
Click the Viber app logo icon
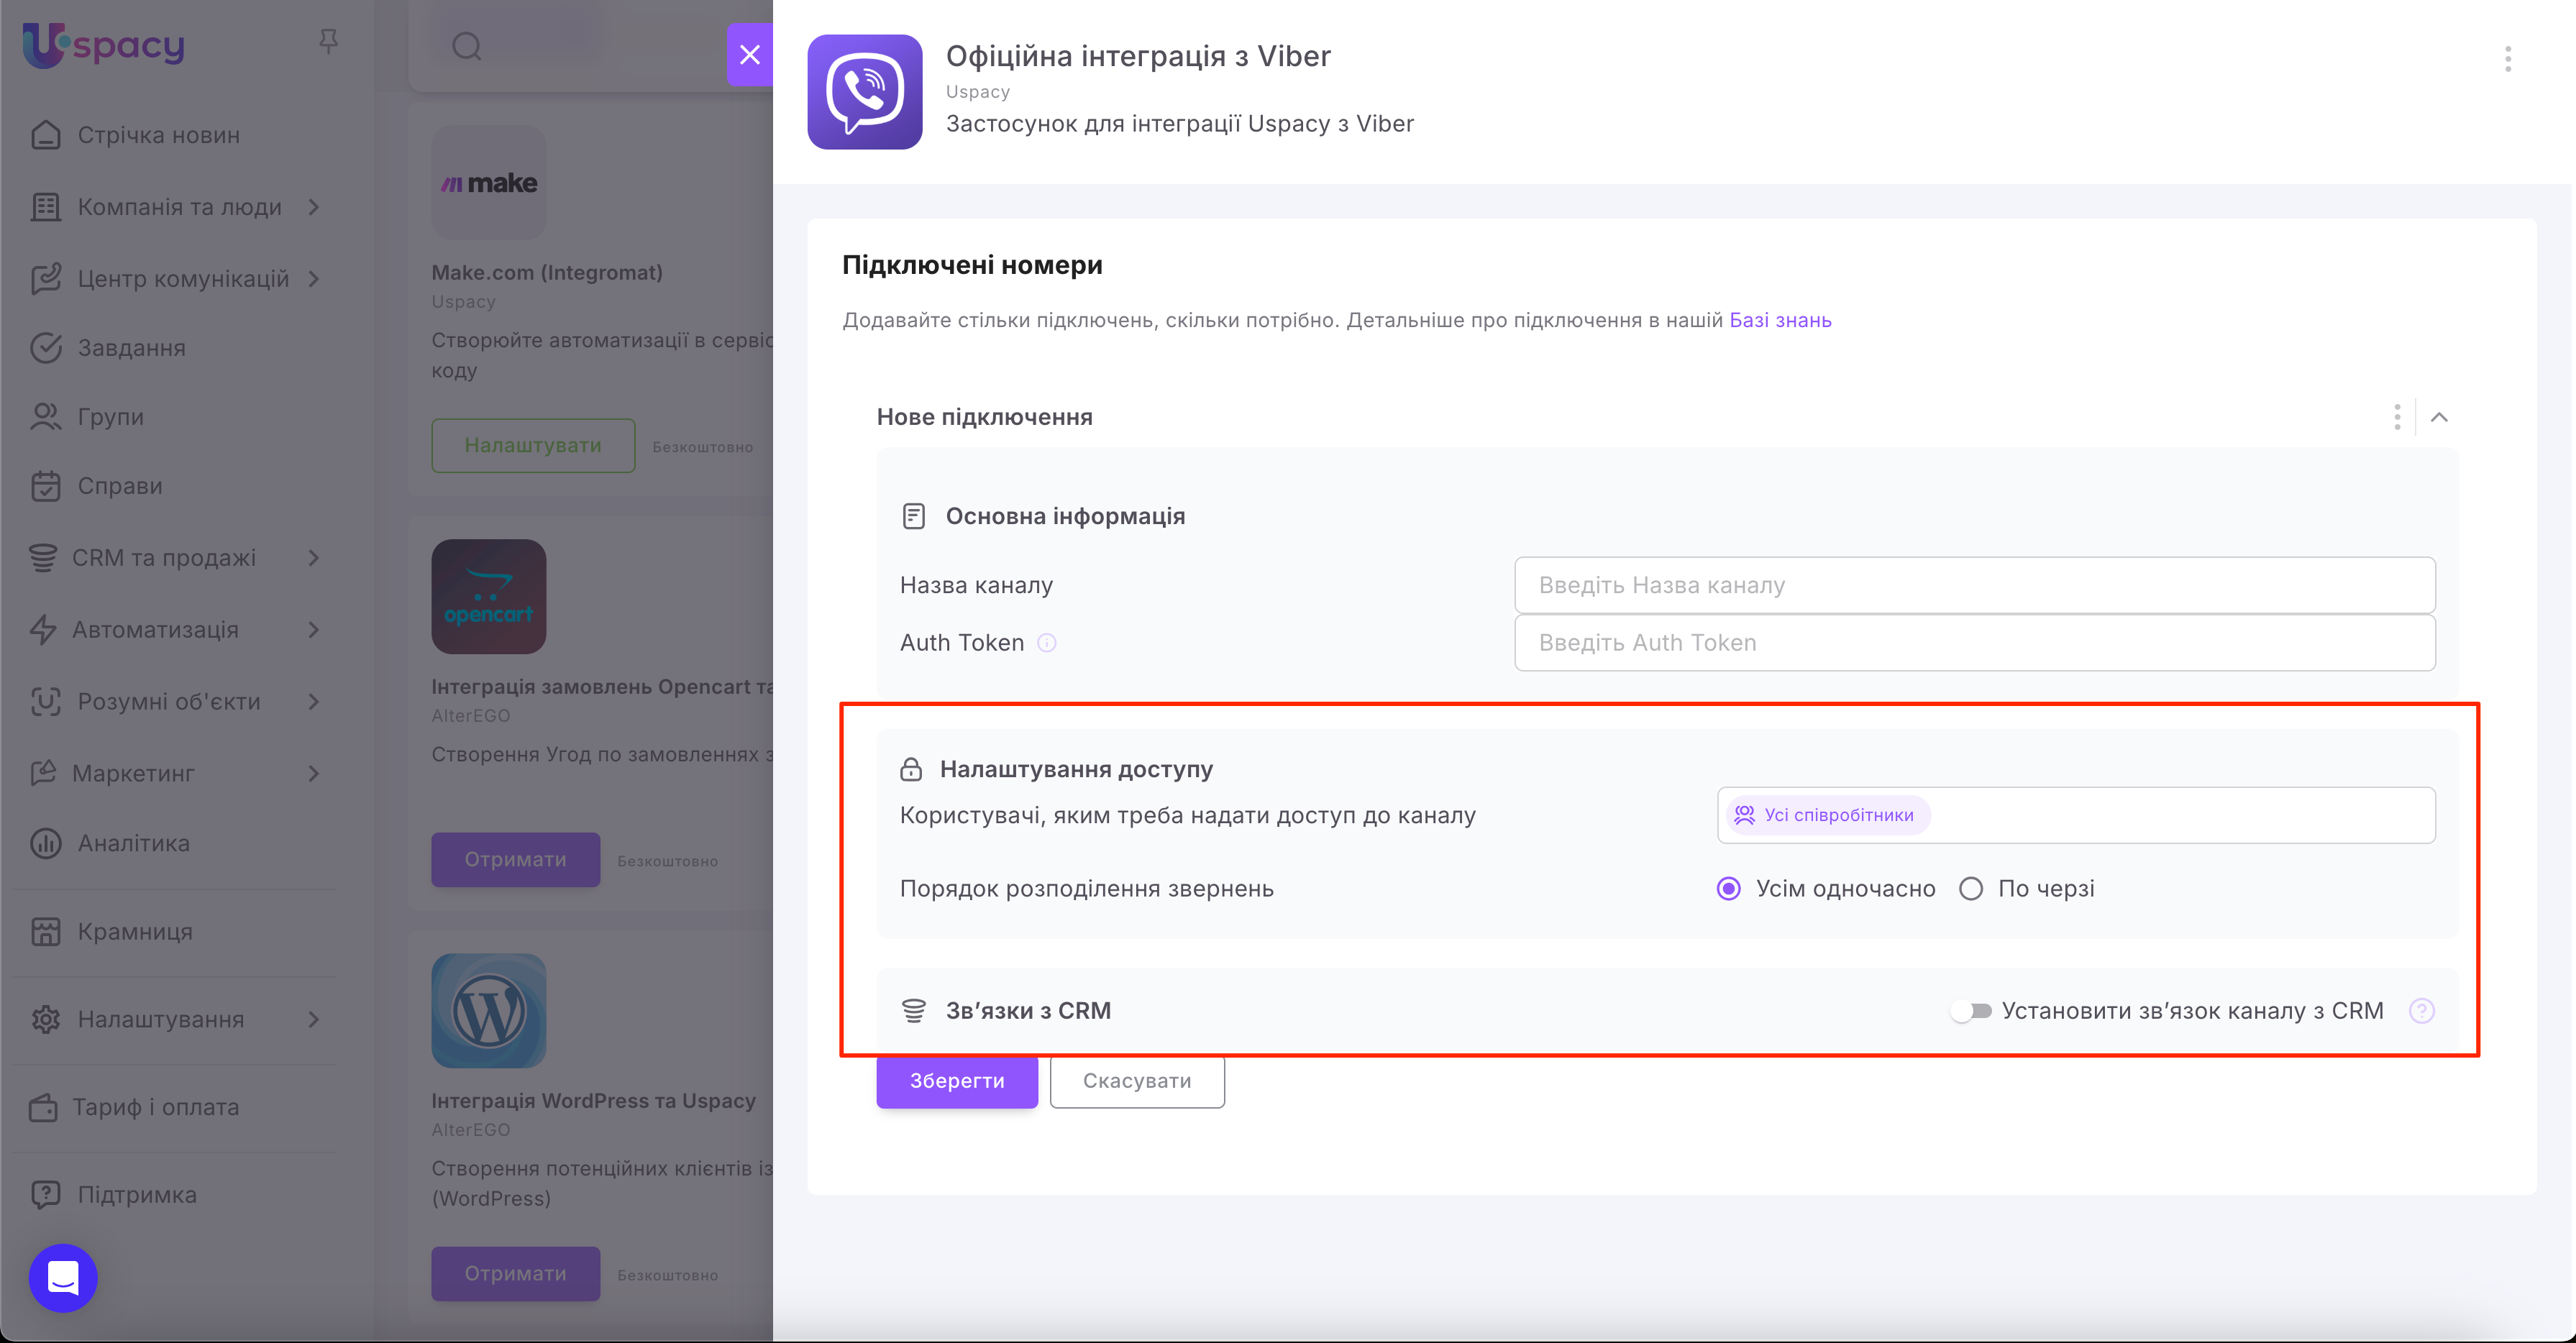pyautogui.click(x=864, y=91)
